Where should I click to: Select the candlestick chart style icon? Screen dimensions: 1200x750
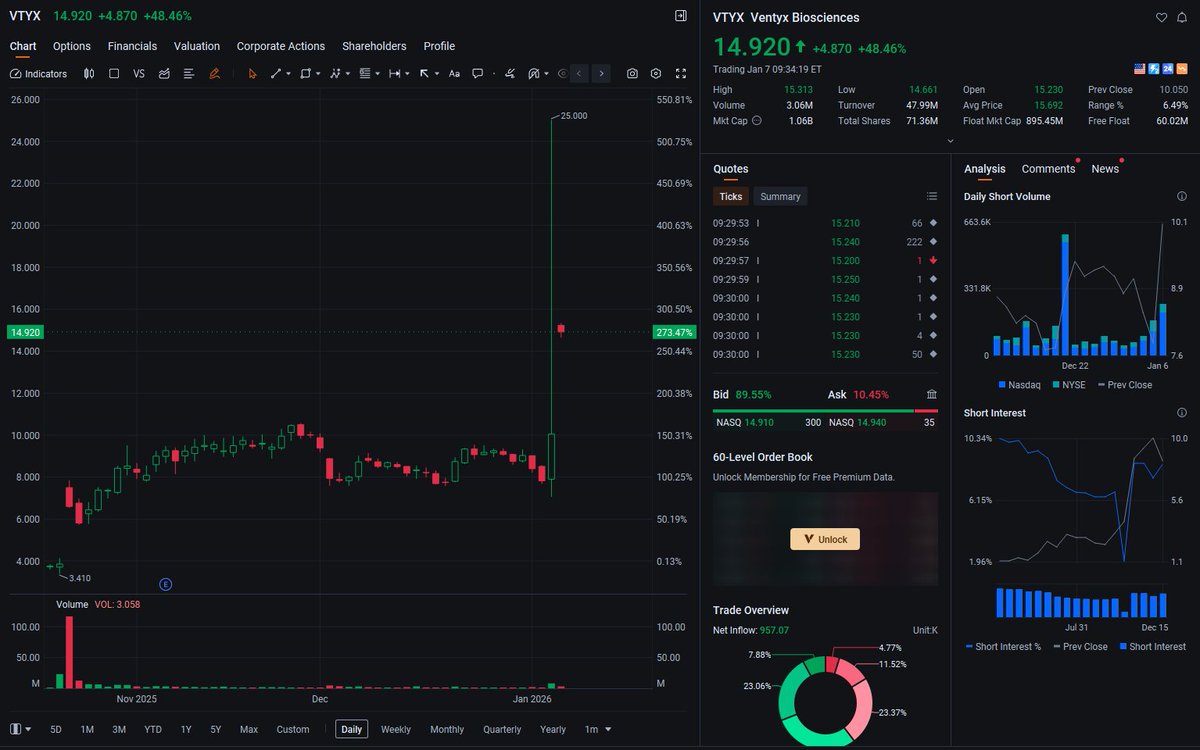point(89,73)
